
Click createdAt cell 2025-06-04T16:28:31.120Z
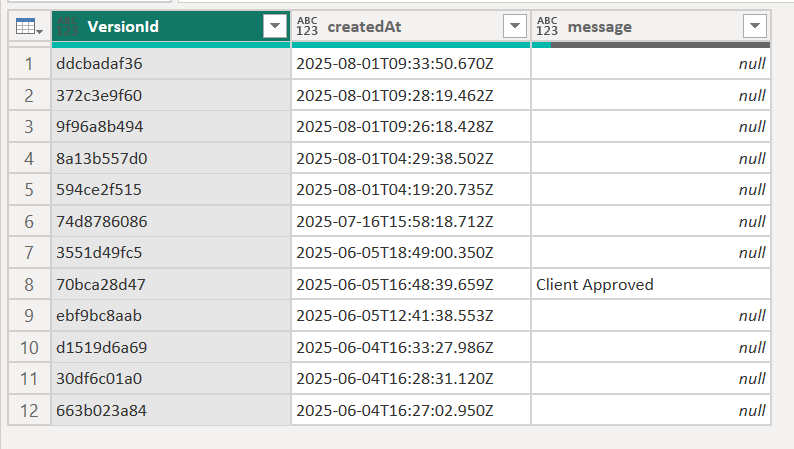[411, 379]
